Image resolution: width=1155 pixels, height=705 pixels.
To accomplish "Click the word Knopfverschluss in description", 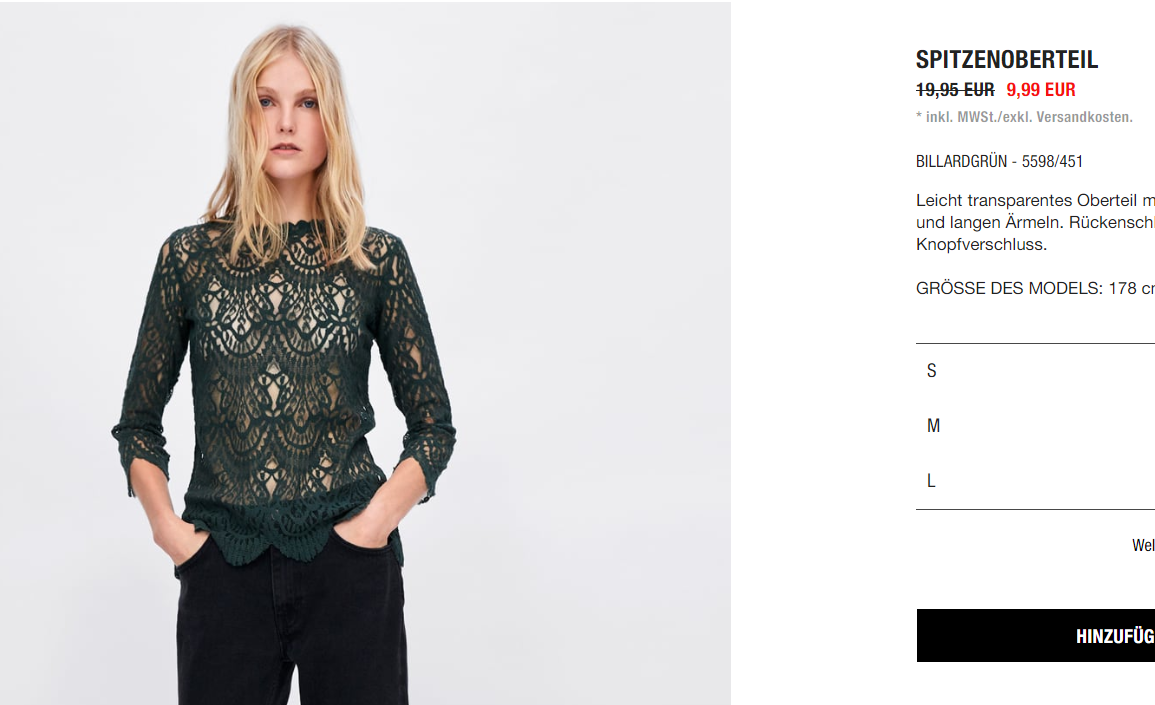I will click(981, 245).
